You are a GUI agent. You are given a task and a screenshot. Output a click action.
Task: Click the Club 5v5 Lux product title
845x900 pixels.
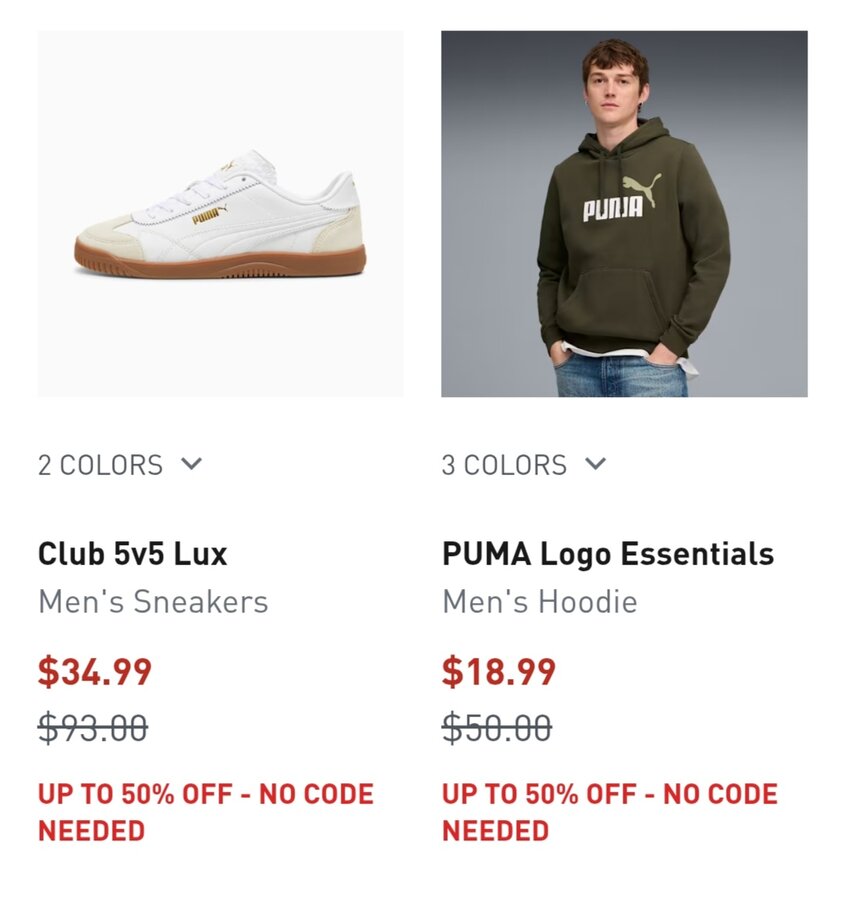[x=133, y=553]
